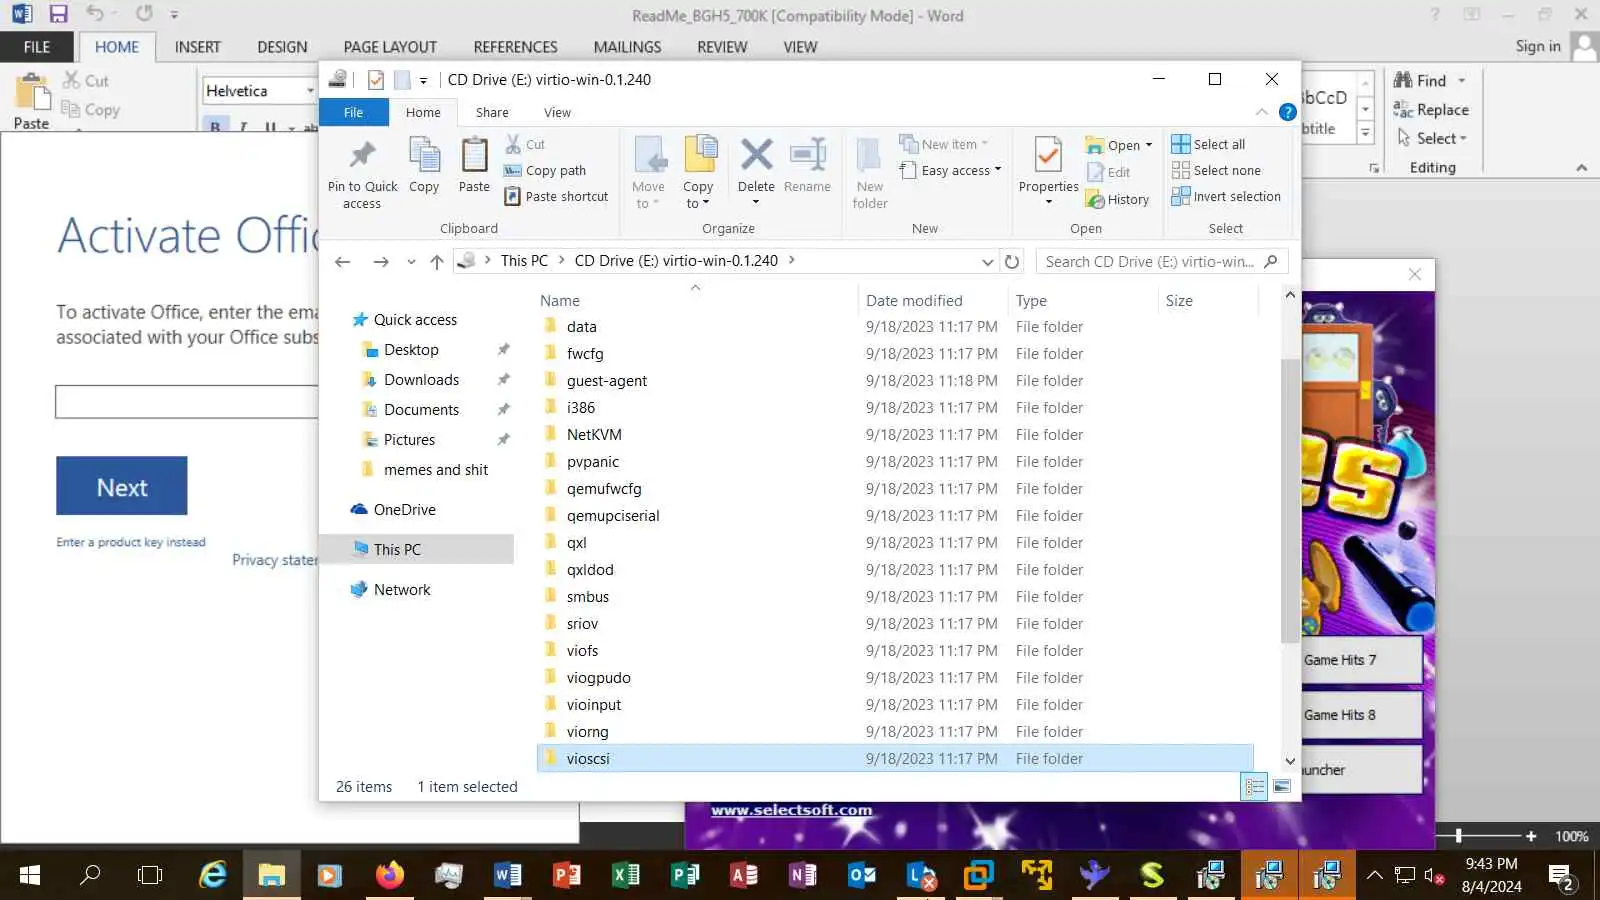Click the file list vertical scrollbar
Viewport: 1600px width, 900px height.
click(x=1290, y=500)
